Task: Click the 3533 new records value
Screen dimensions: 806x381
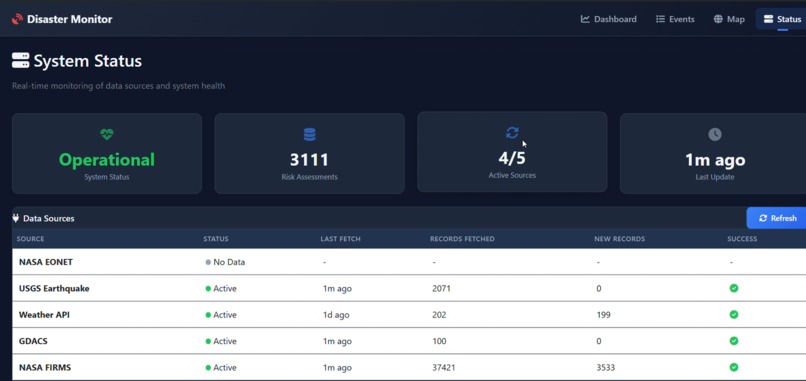Action: (x=606, y=368)
